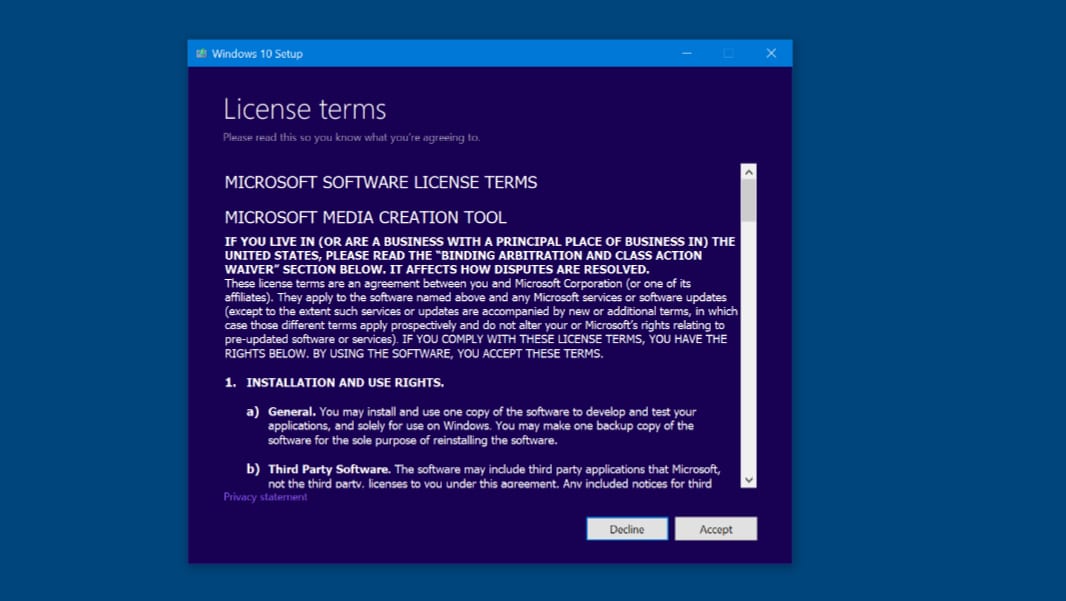Image resolution: width=1066 pixels, height=601 pixels.
Task: Minimize the Windows 10 Setup window
Action: tap(687, 53)
